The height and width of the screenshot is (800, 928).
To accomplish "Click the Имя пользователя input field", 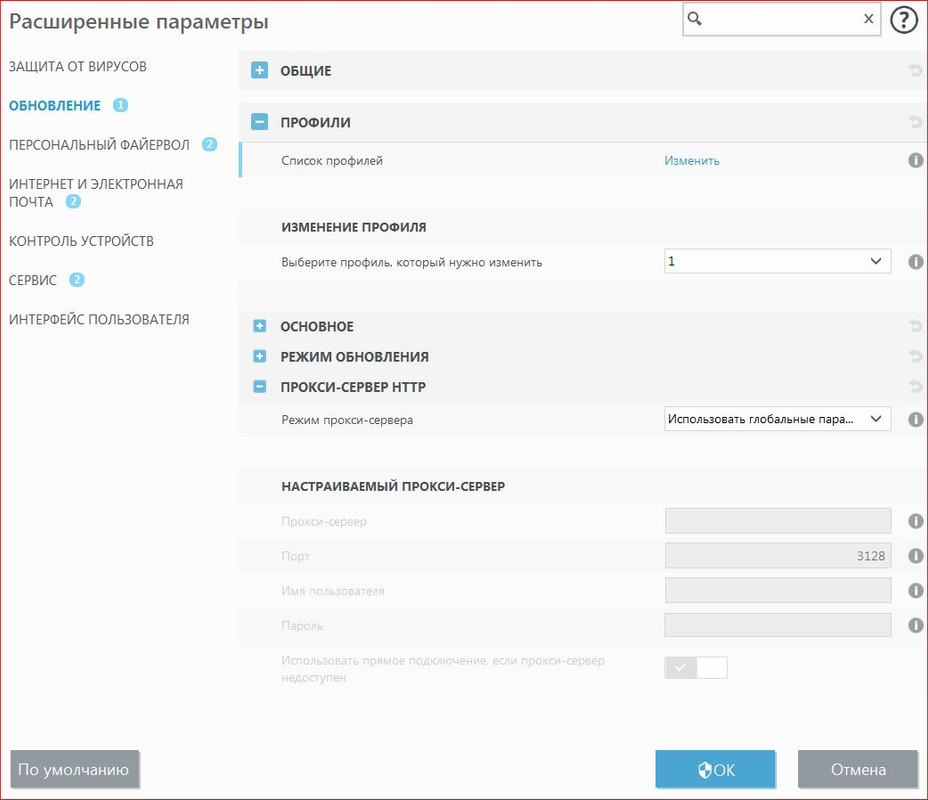I will tap(778, 590).
